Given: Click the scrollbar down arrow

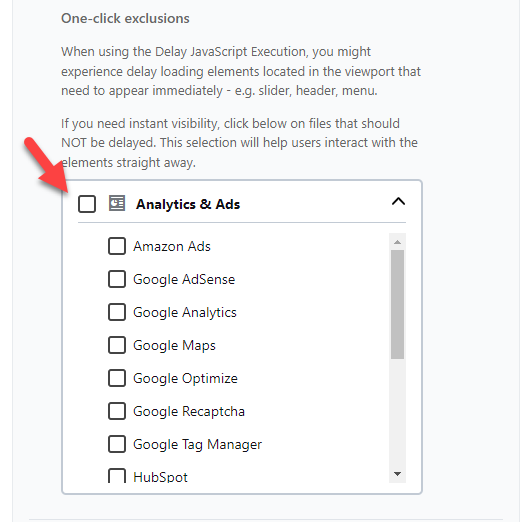Looking at the screenshot, I should 397,474.
